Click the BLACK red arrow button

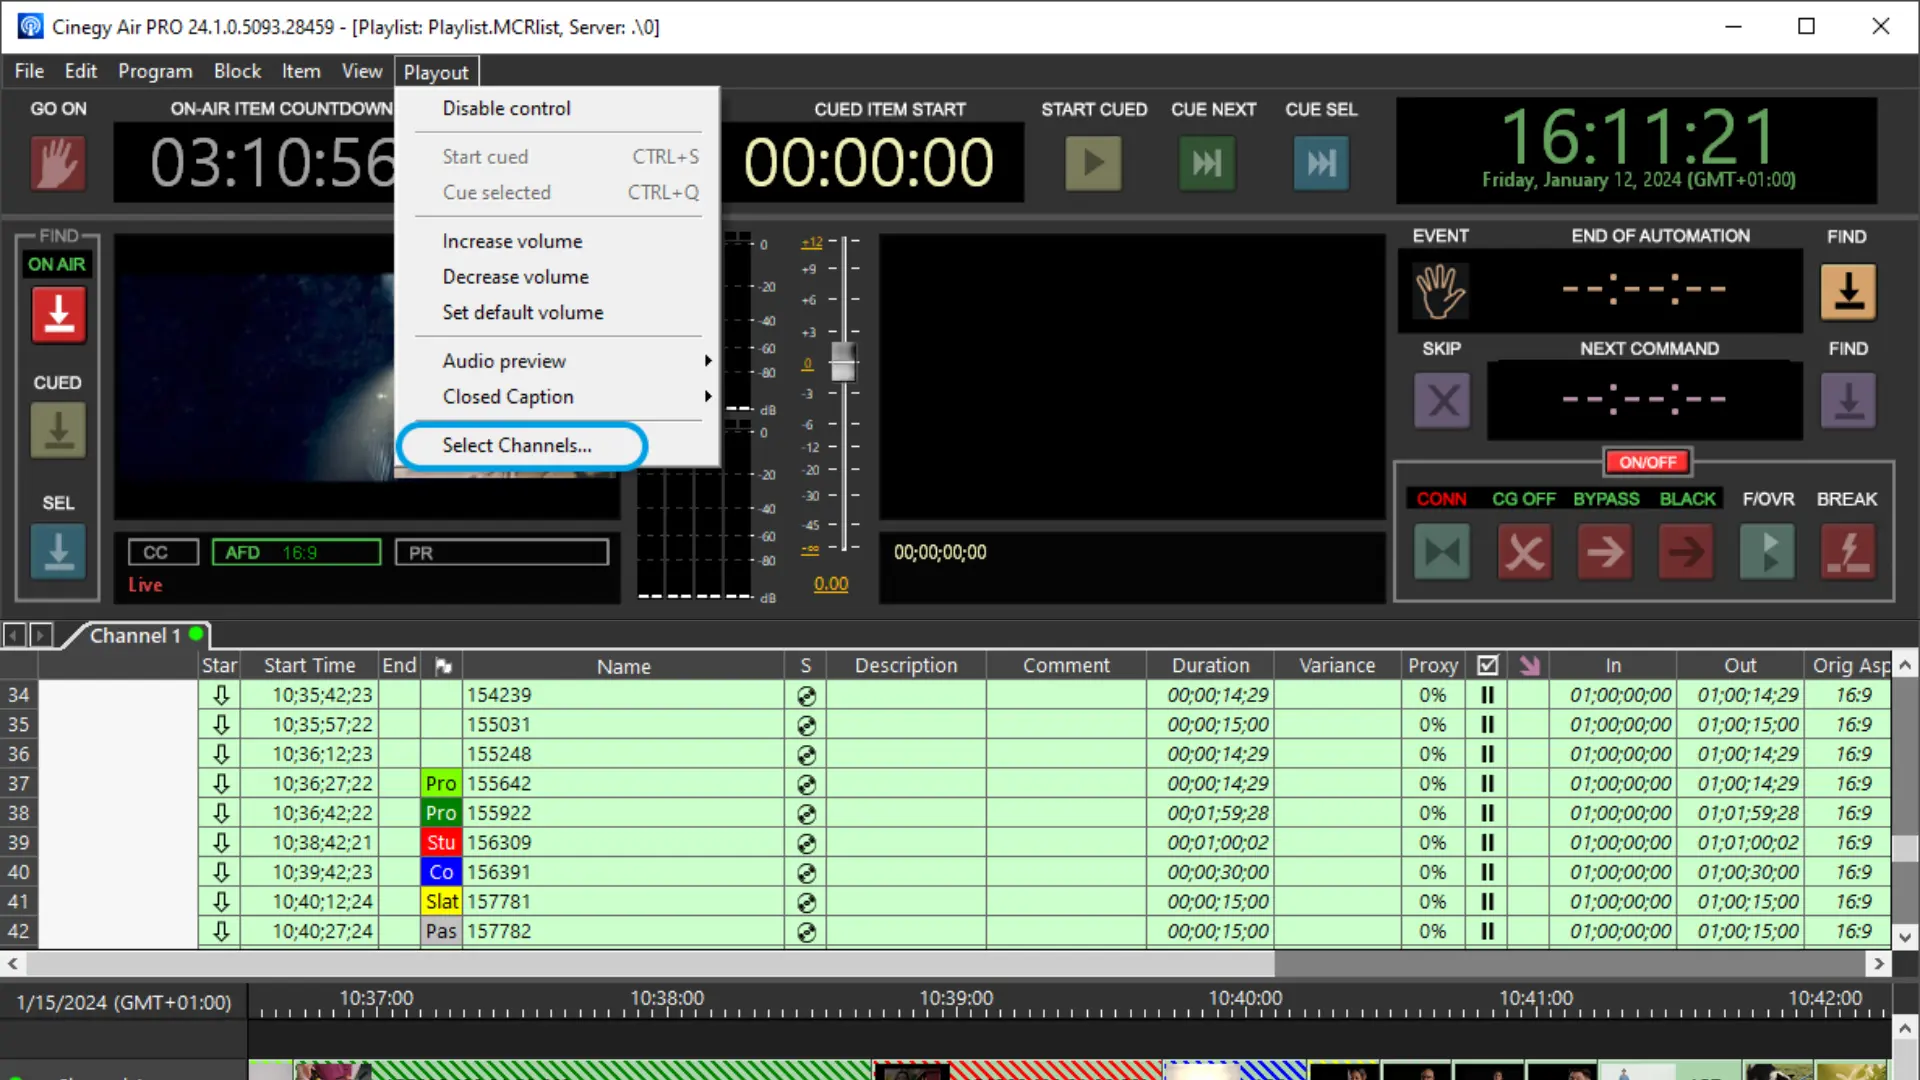(1686, 552)
